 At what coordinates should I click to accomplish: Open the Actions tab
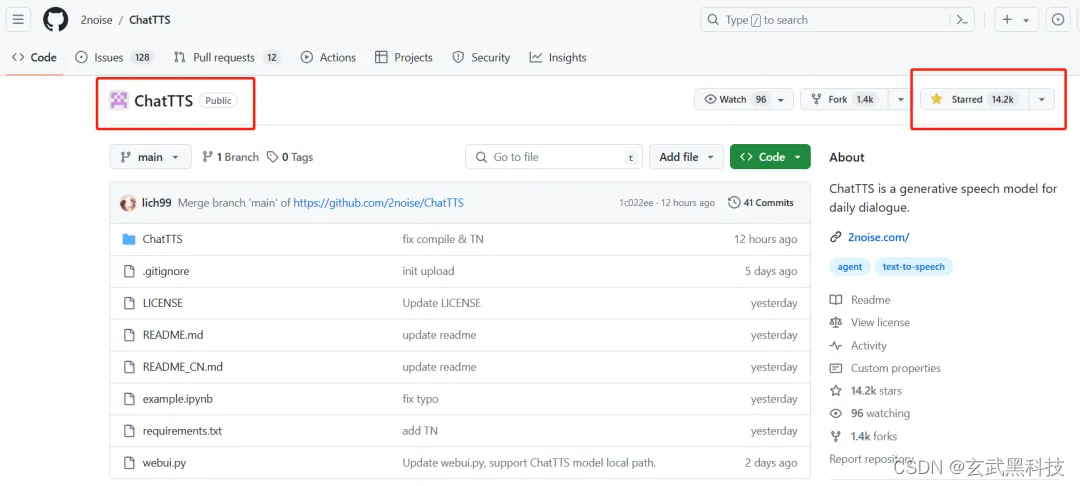(329, 58)
